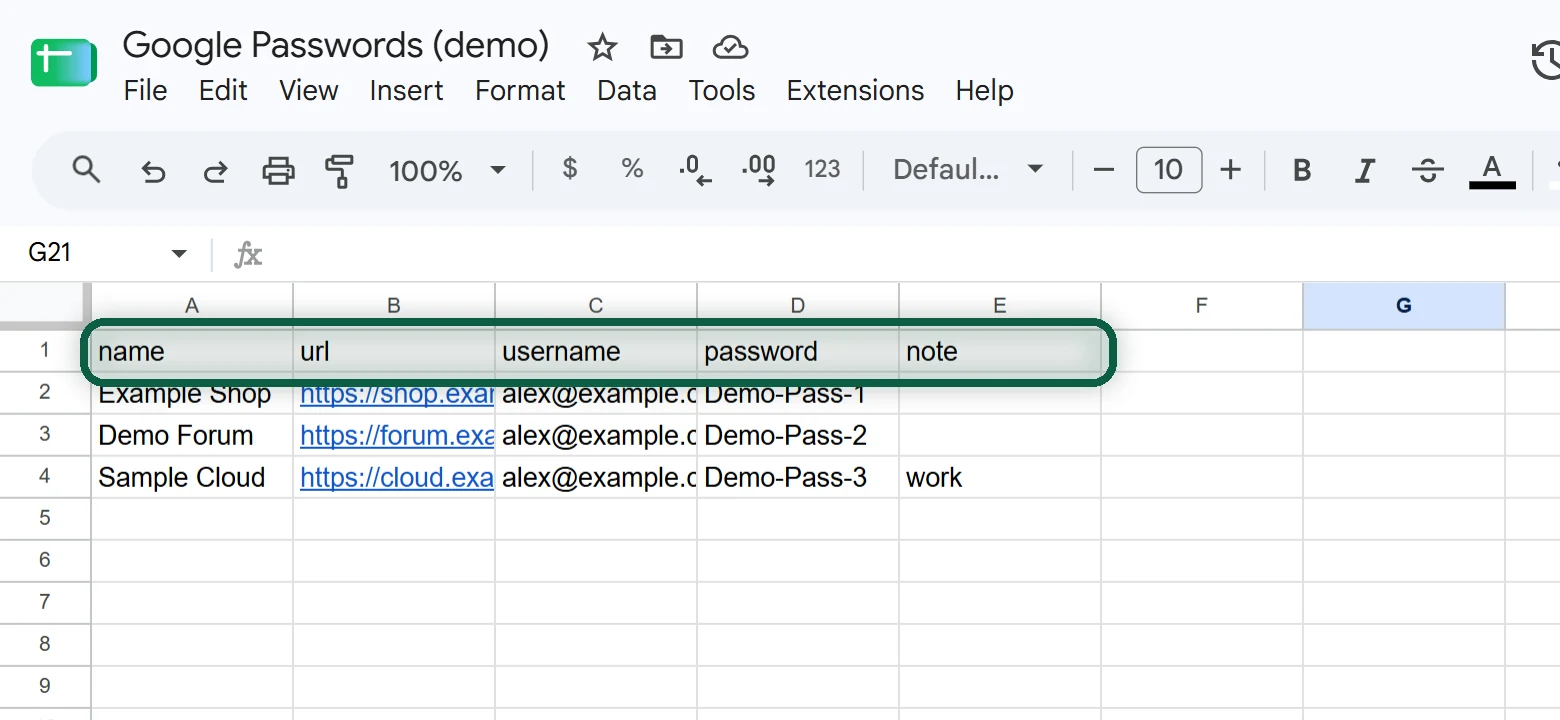Select column A header

click(192, 306)
